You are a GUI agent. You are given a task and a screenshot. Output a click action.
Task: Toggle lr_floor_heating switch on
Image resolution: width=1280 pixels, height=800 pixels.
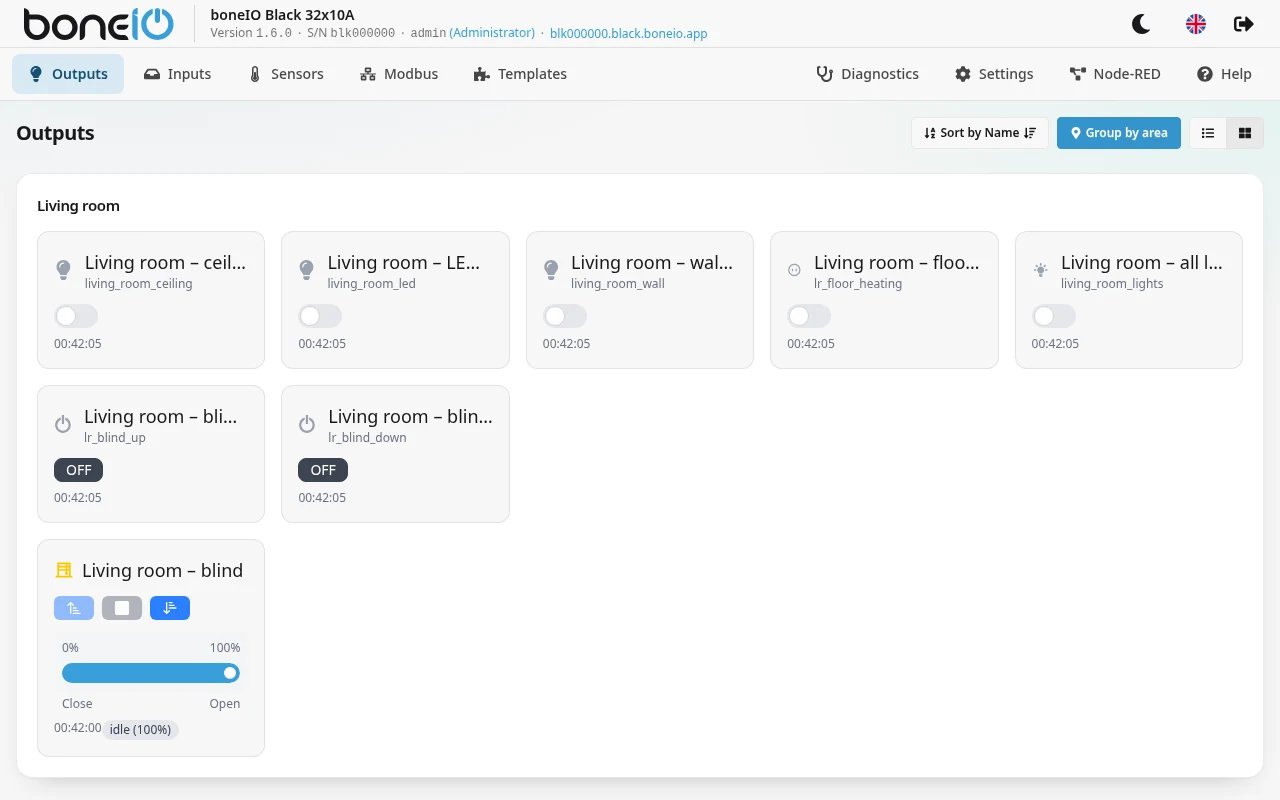809,316
